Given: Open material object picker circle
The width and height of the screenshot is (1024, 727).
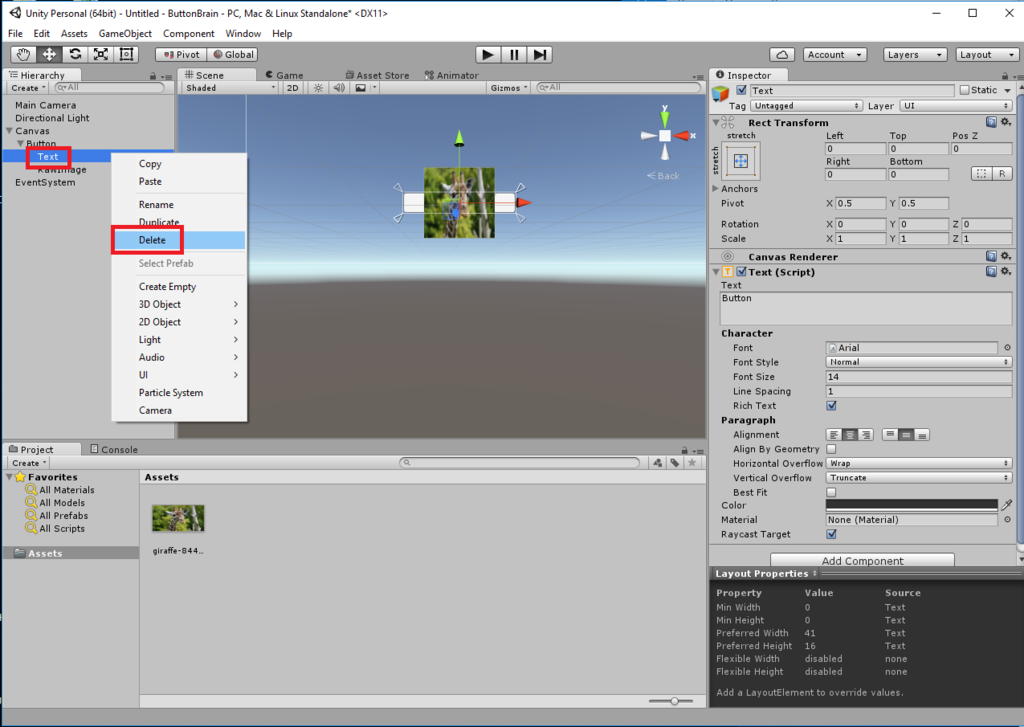Looking at the screenshot, I should click(x=1007, y=519).
